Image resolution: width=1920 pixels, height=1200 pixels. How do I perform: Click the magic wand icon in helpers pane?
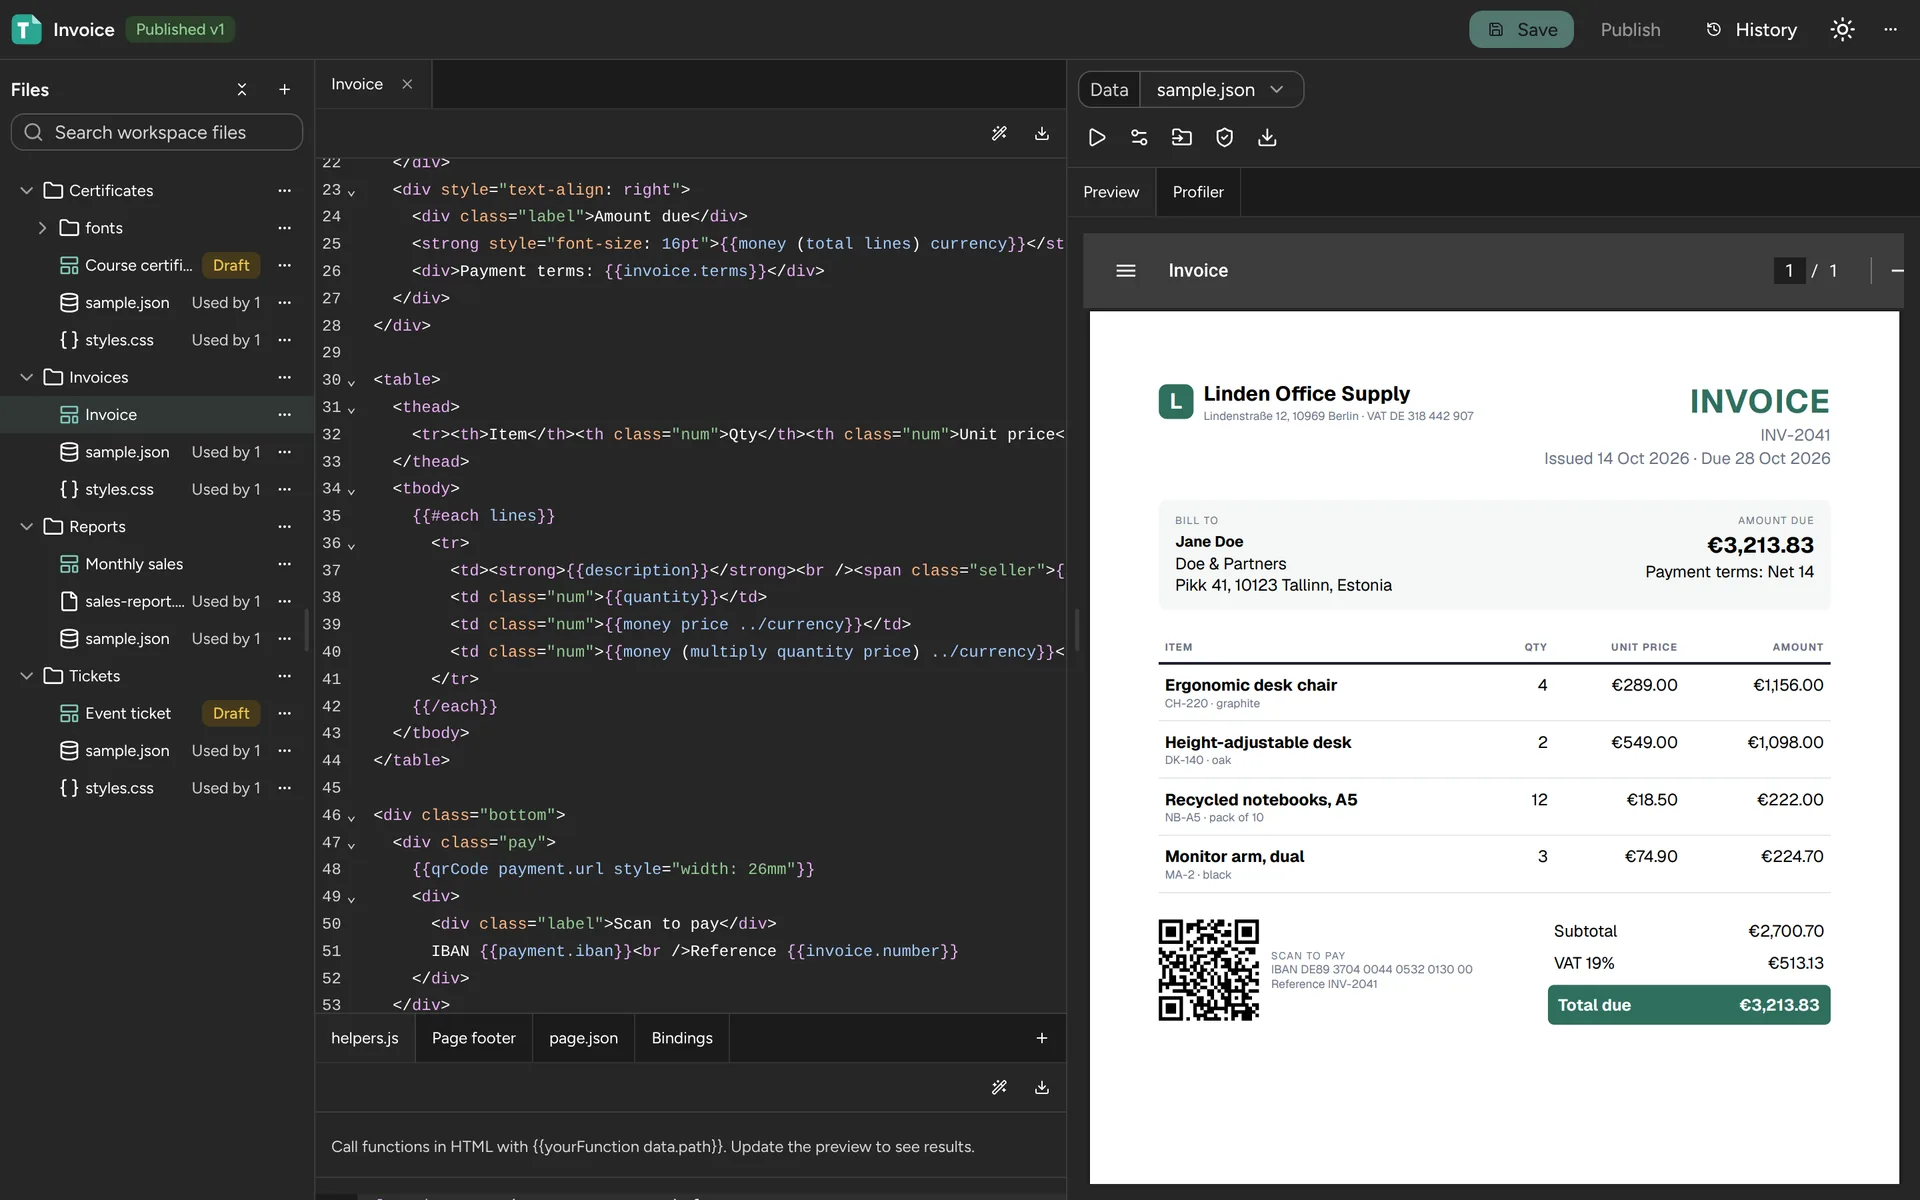tap(999, 1087)
